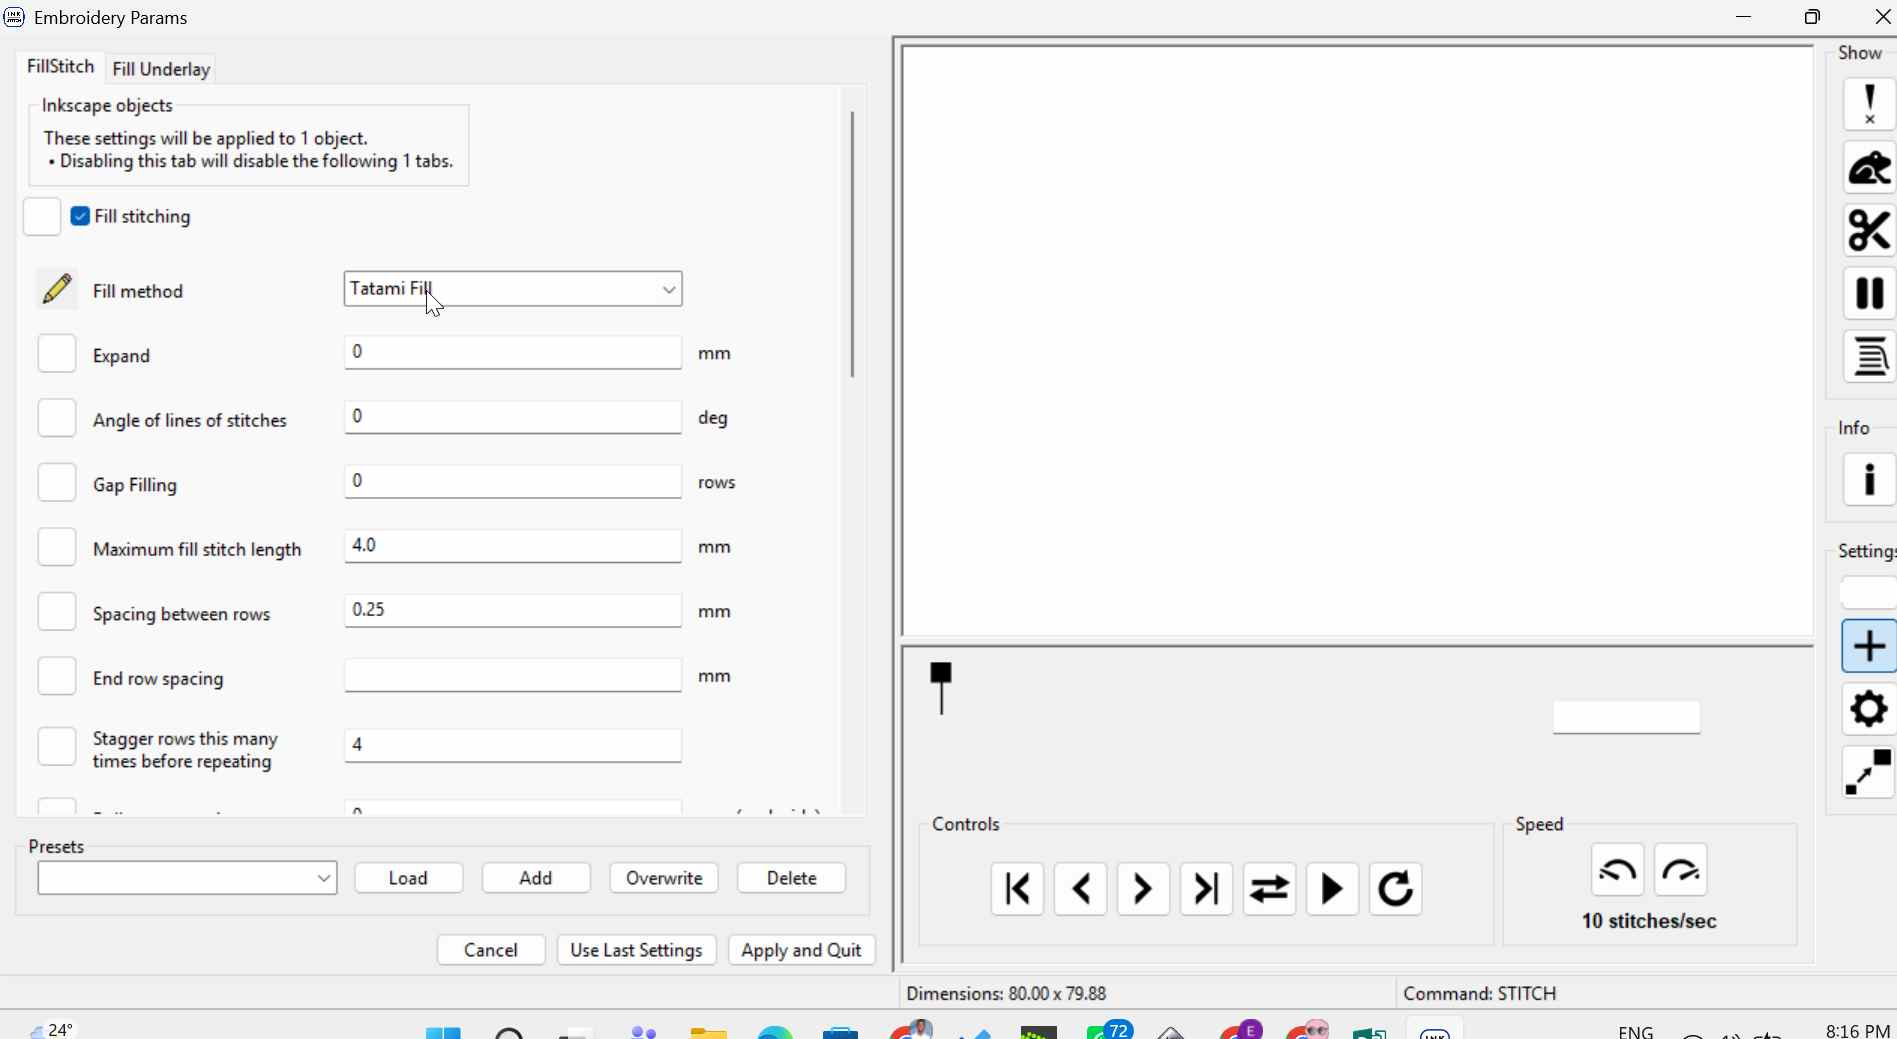This screenshot has width=1897, height=1039.
Task: Click the Delete preset button
Action: pos(792,878)
